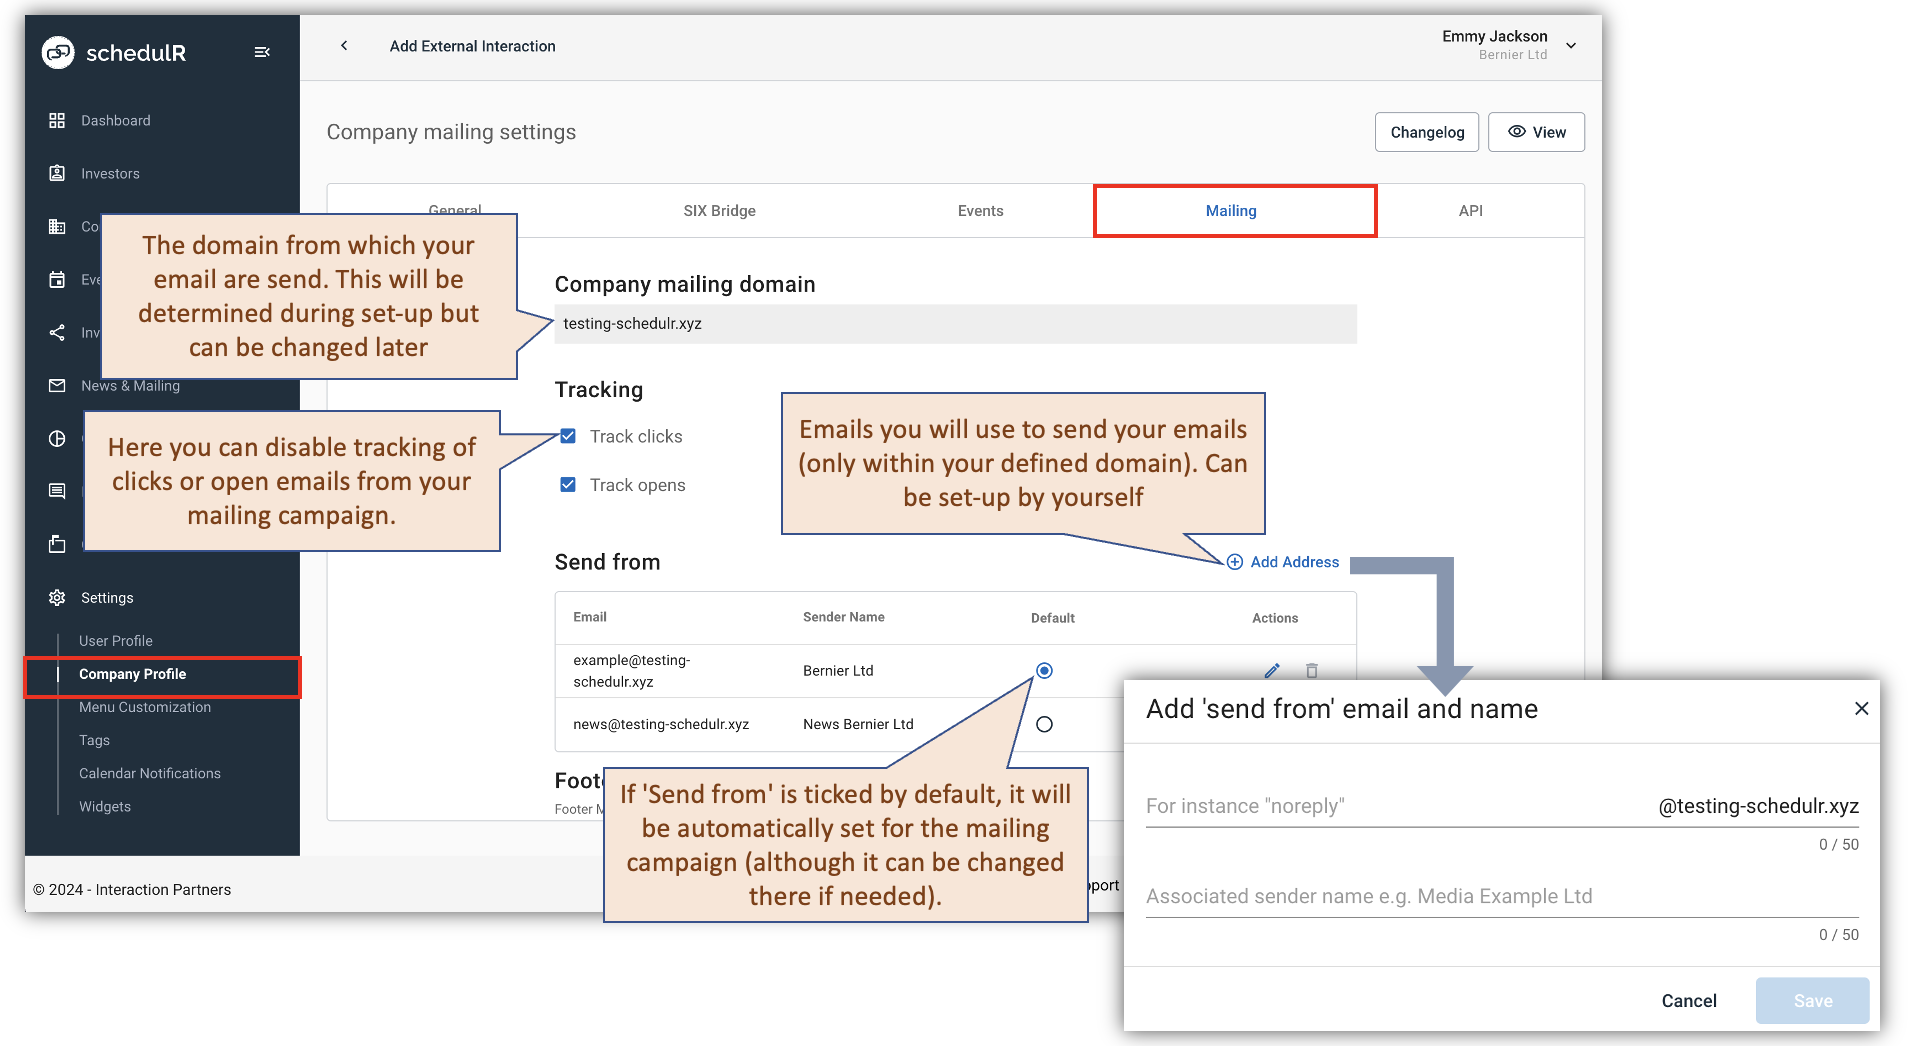Click the Investors badge icon

(57, 173)
